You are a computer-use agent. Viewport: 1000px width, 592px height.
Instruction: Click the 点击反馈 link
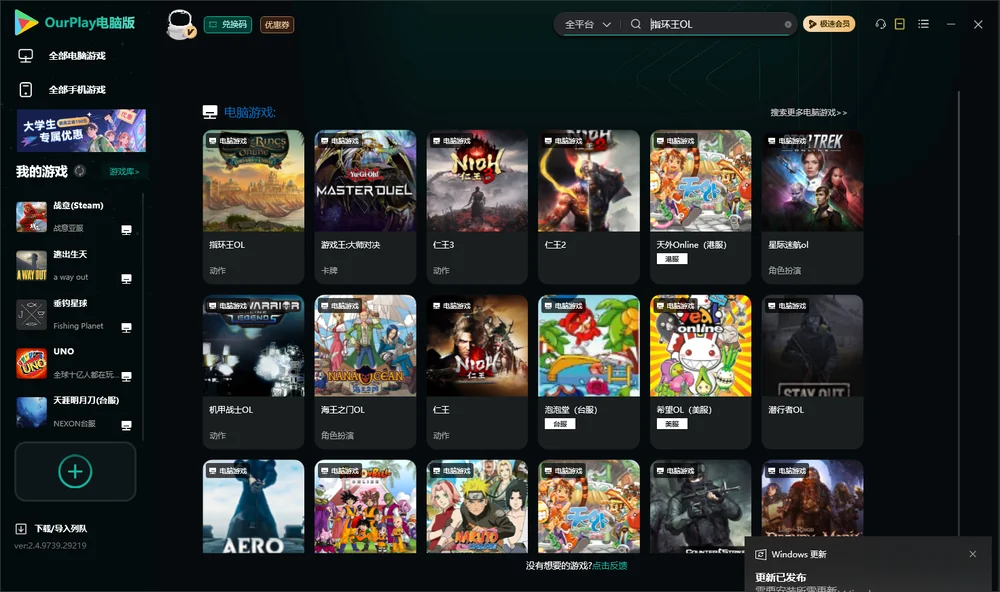point(610,565)
